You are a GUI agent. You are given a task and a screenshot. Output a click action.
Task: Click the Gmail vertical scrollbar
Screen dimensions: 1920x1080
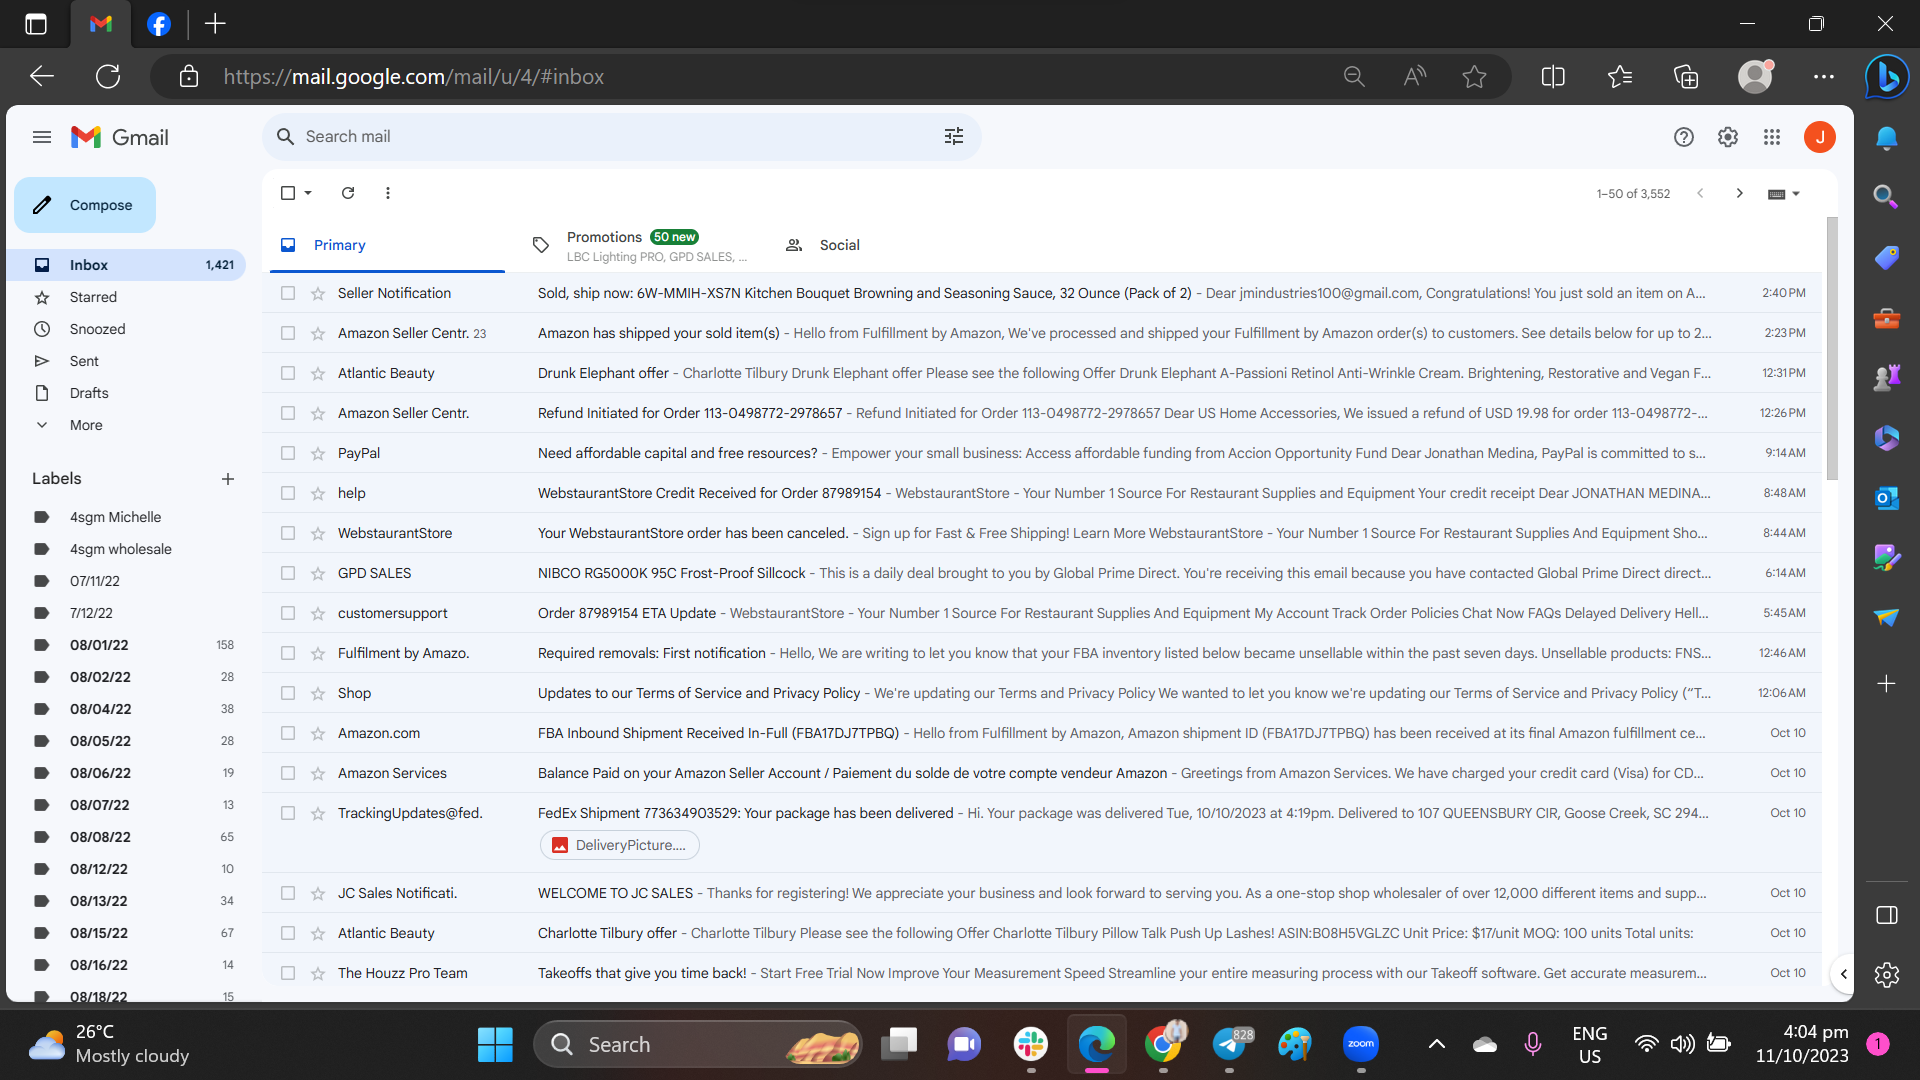(x=1832, y=348)
